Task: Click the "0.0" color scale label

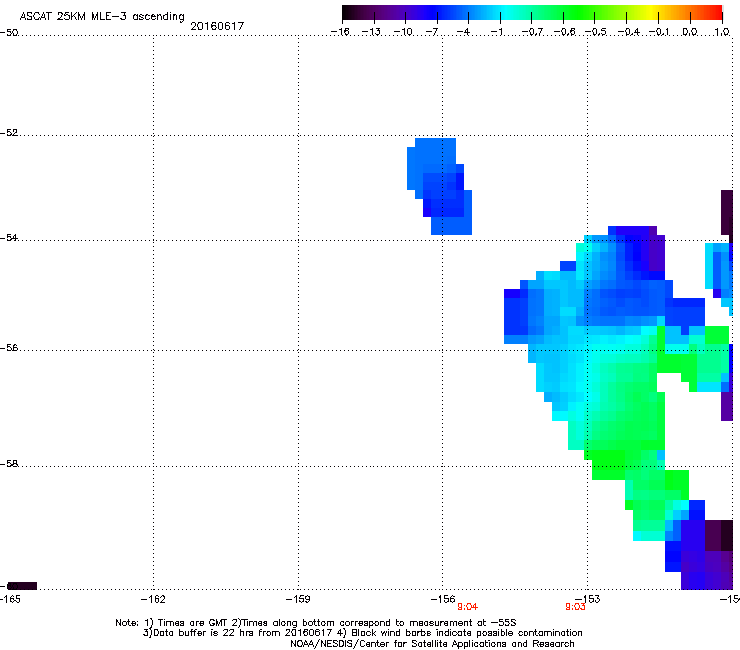Action: pyautogui.click(x=690, y=32)
